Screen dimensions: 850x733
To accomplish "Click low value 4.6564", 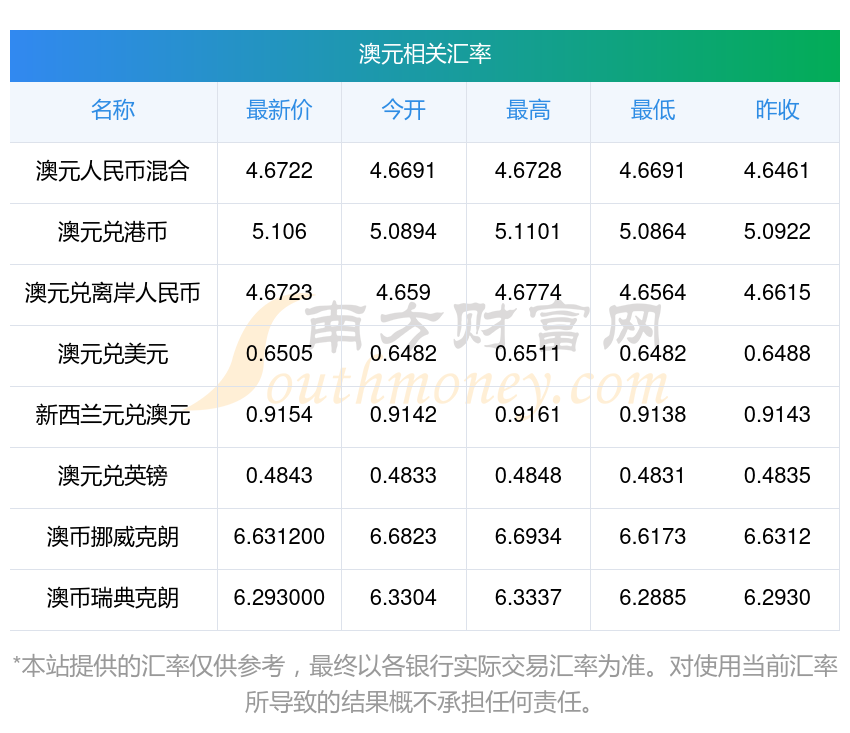I will (653, 293).
